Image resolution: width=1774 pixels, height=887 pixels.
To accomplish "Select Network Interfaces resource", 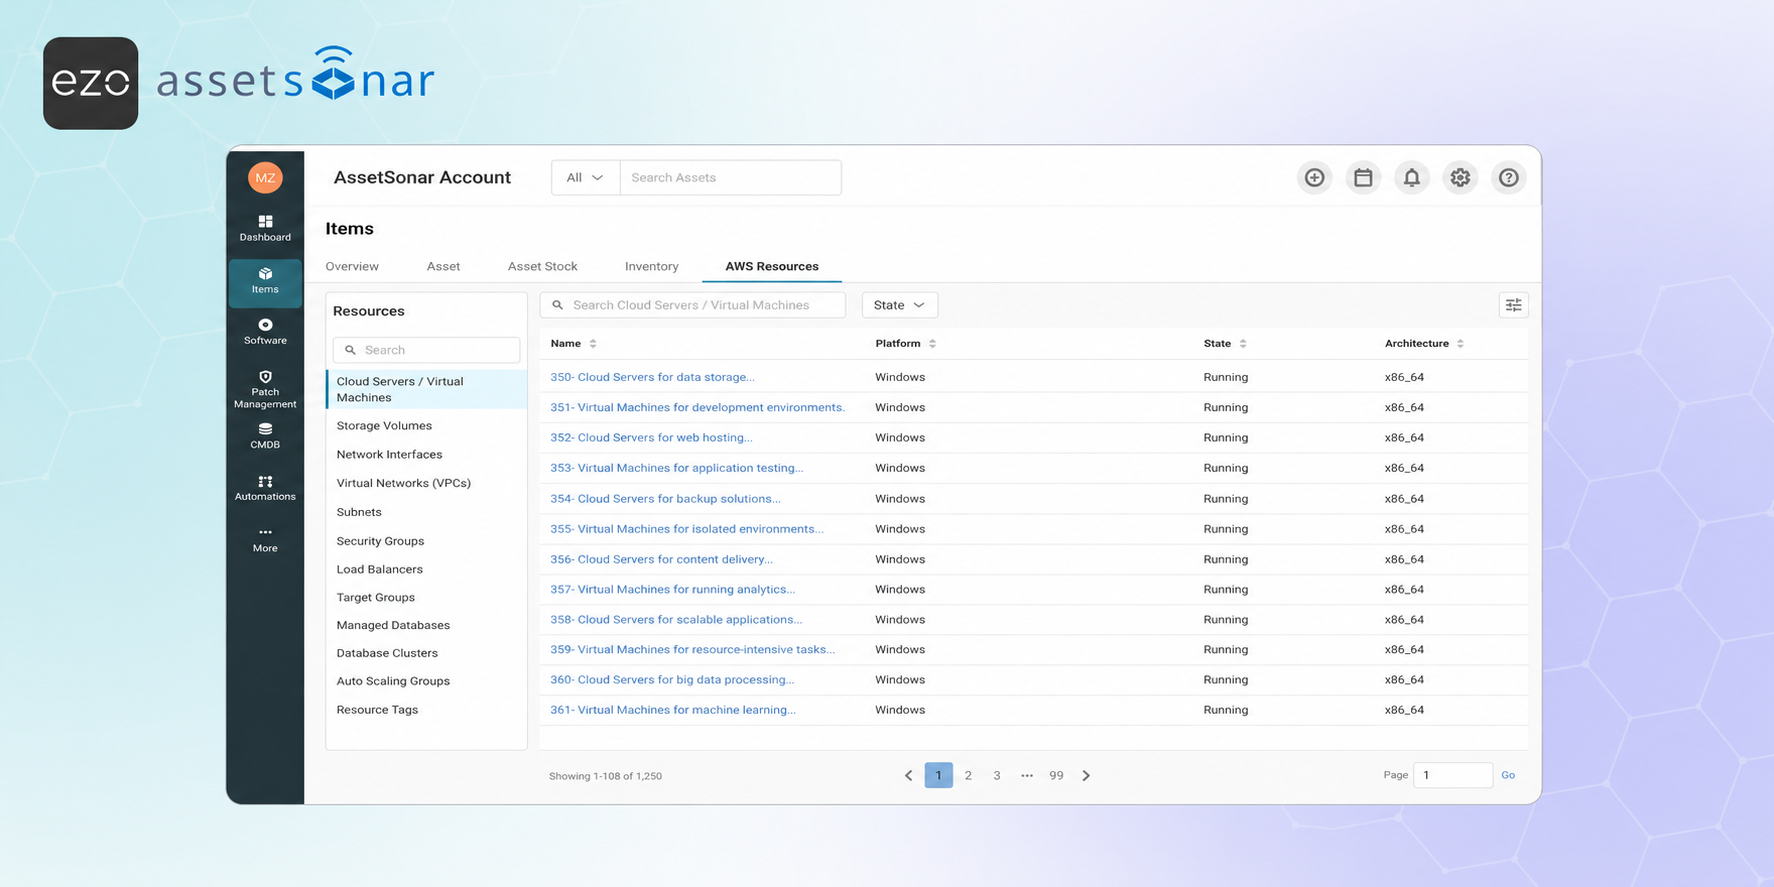I will 389,454.
